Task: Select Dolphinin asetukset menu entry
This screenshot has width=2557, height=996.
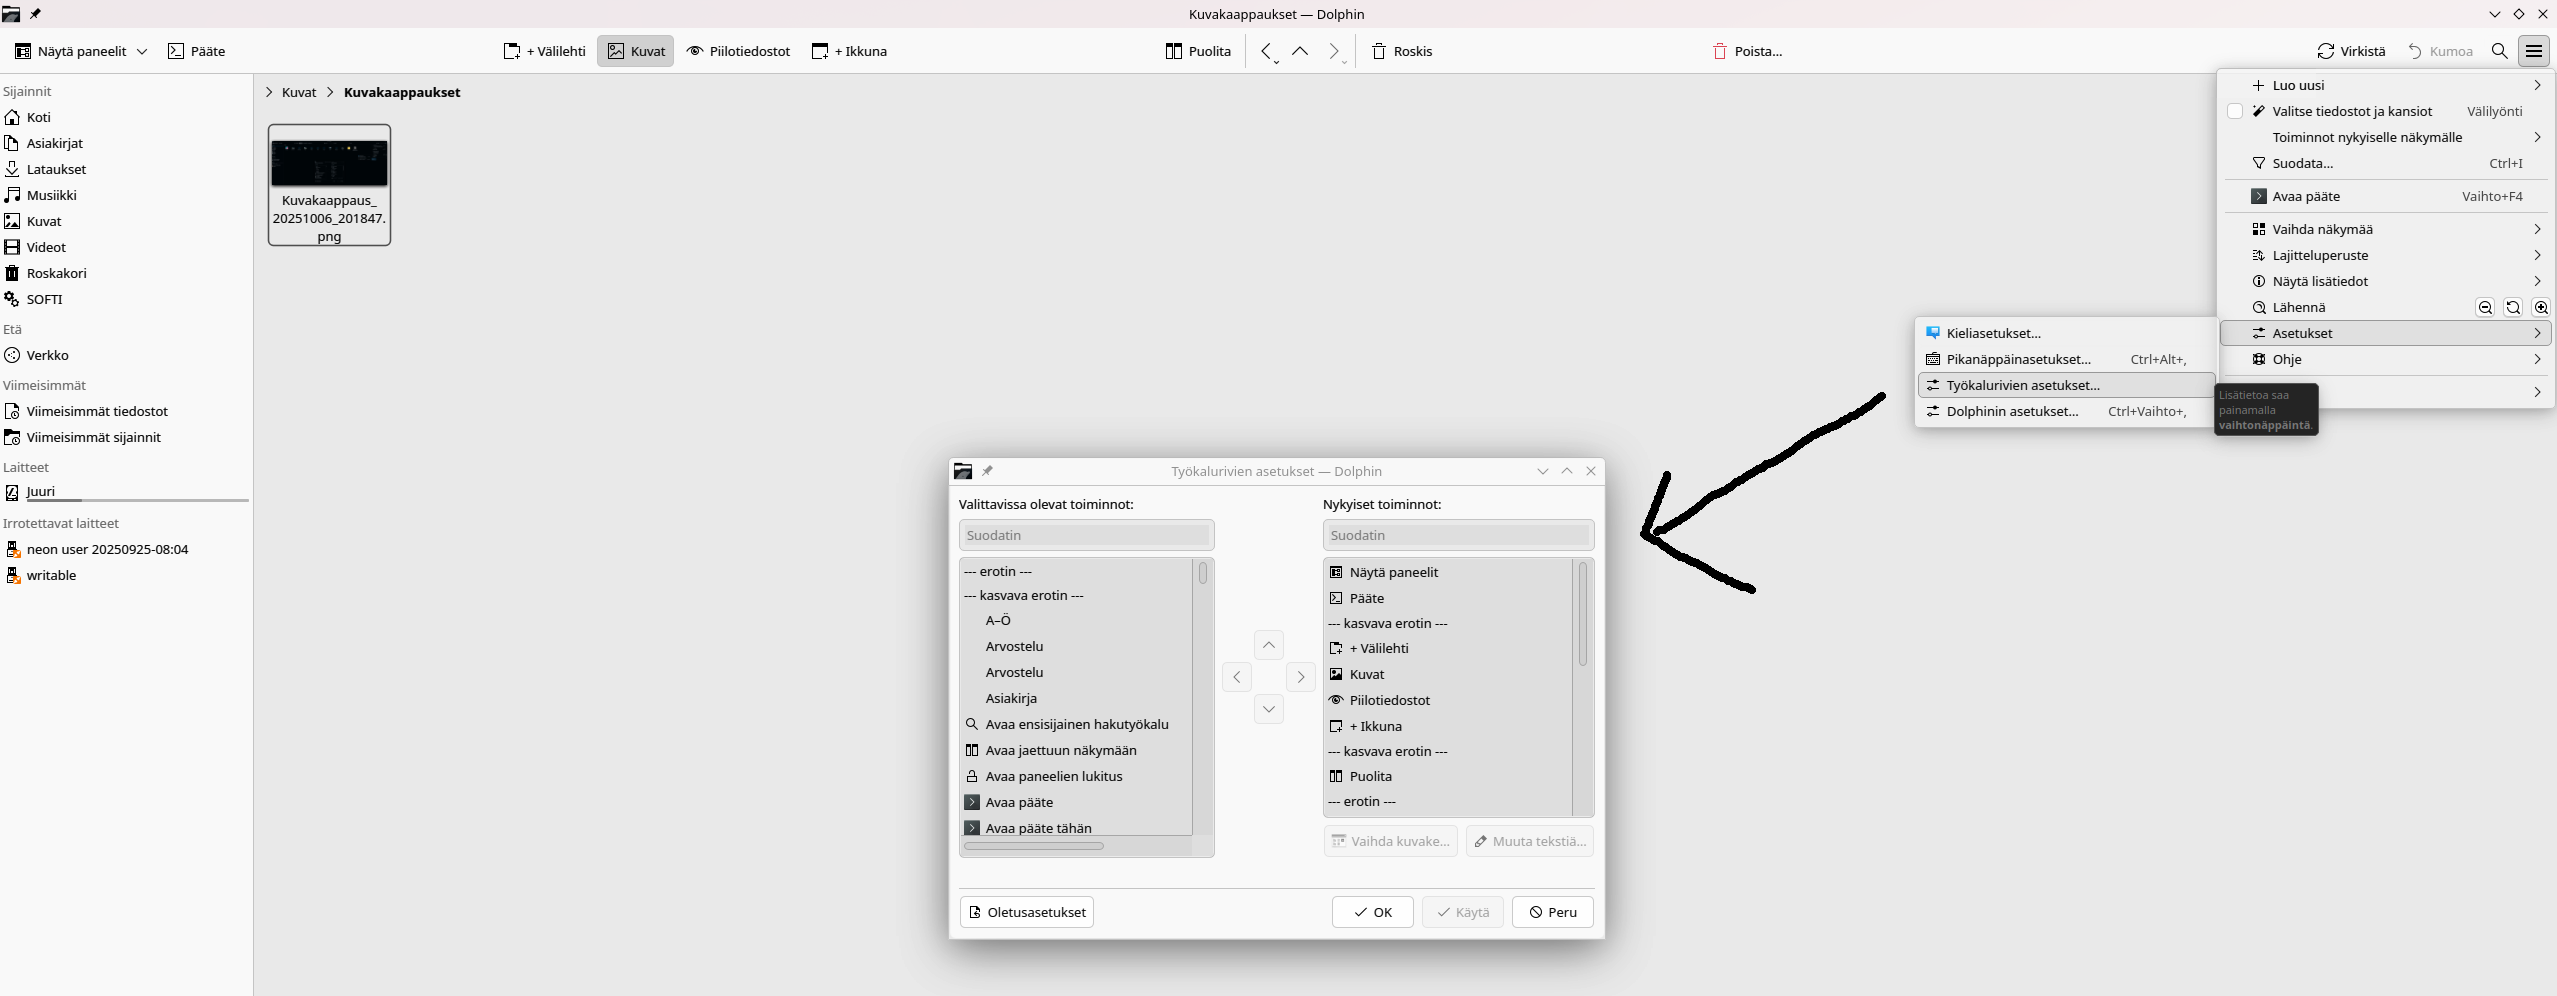Action: (x=2012, y=412)
